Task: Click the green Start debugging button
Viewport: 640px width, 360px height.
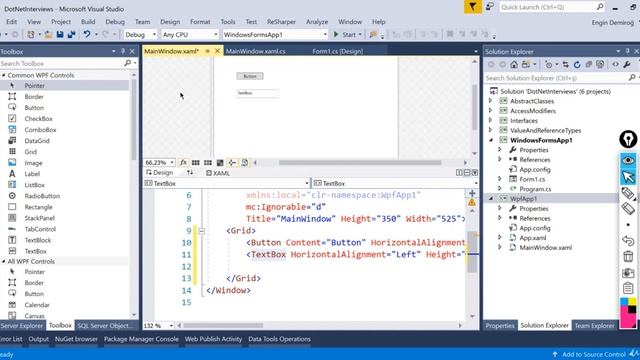Action: point(345,35)
